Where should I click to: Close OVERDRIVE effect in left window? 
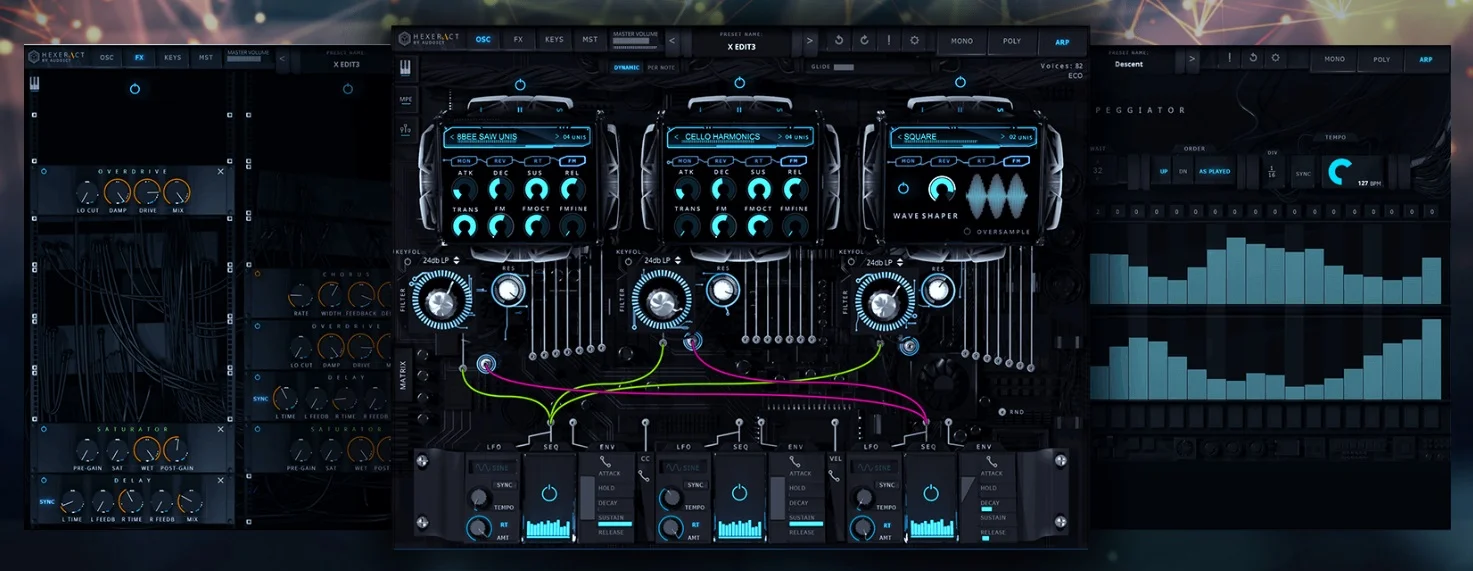point(221,172)
